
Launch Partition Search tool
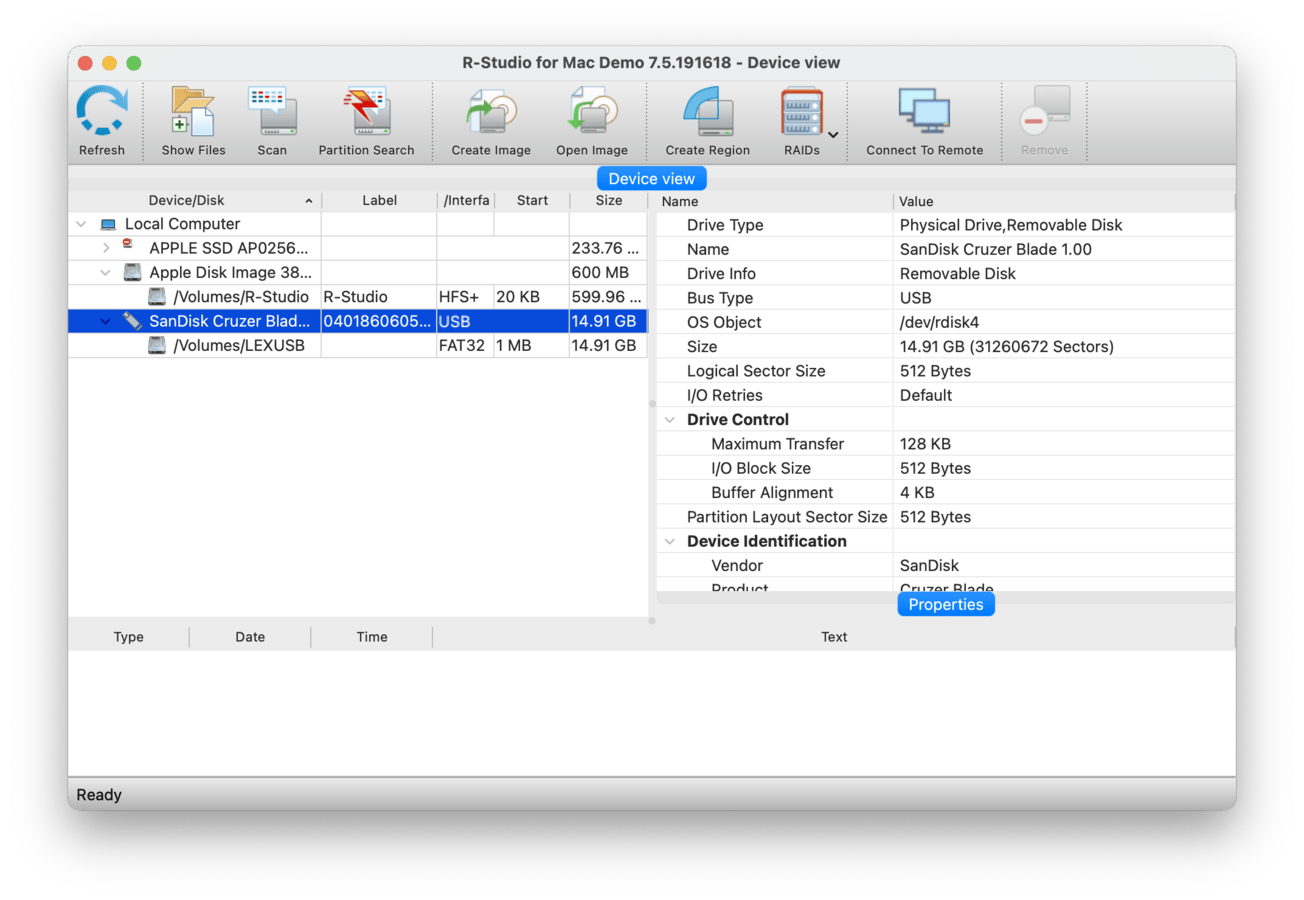click(x=366, y=112)
